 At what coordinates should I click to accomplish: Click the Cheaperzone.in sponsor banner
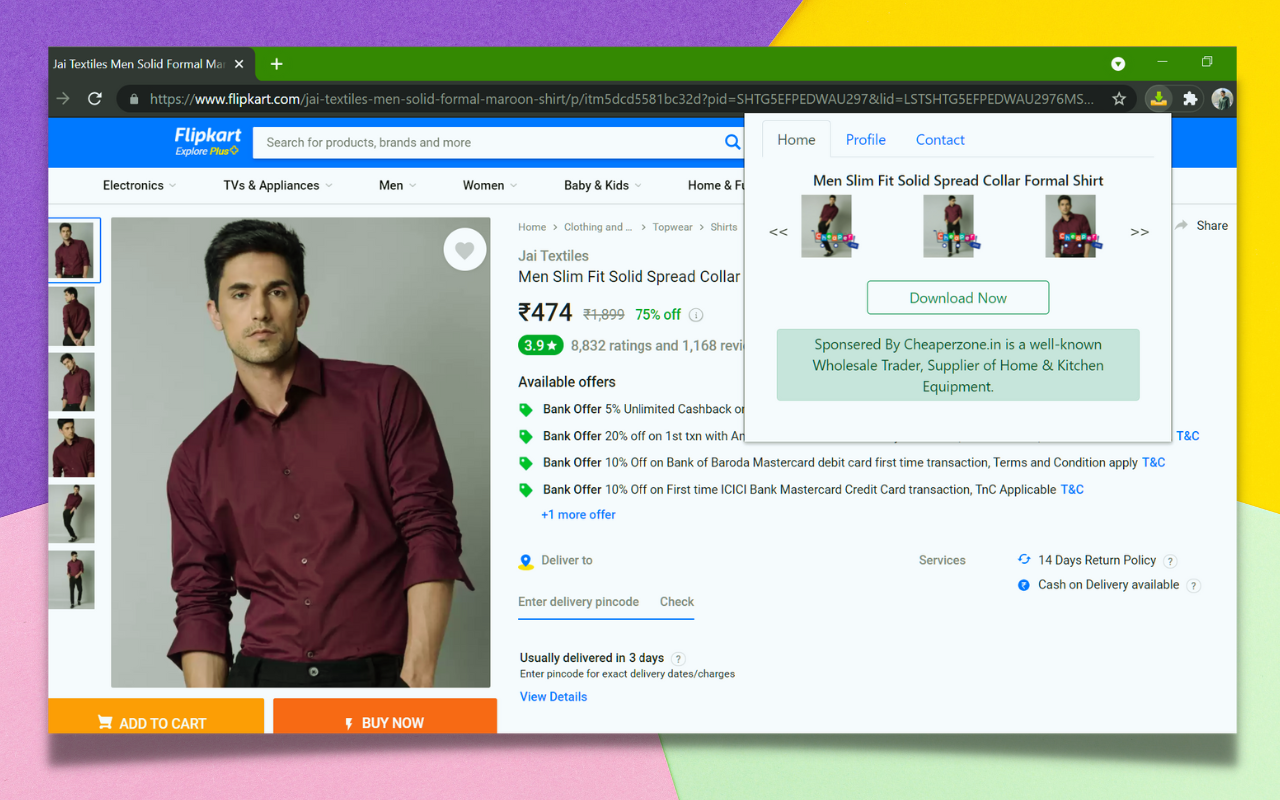click(958, 365)
